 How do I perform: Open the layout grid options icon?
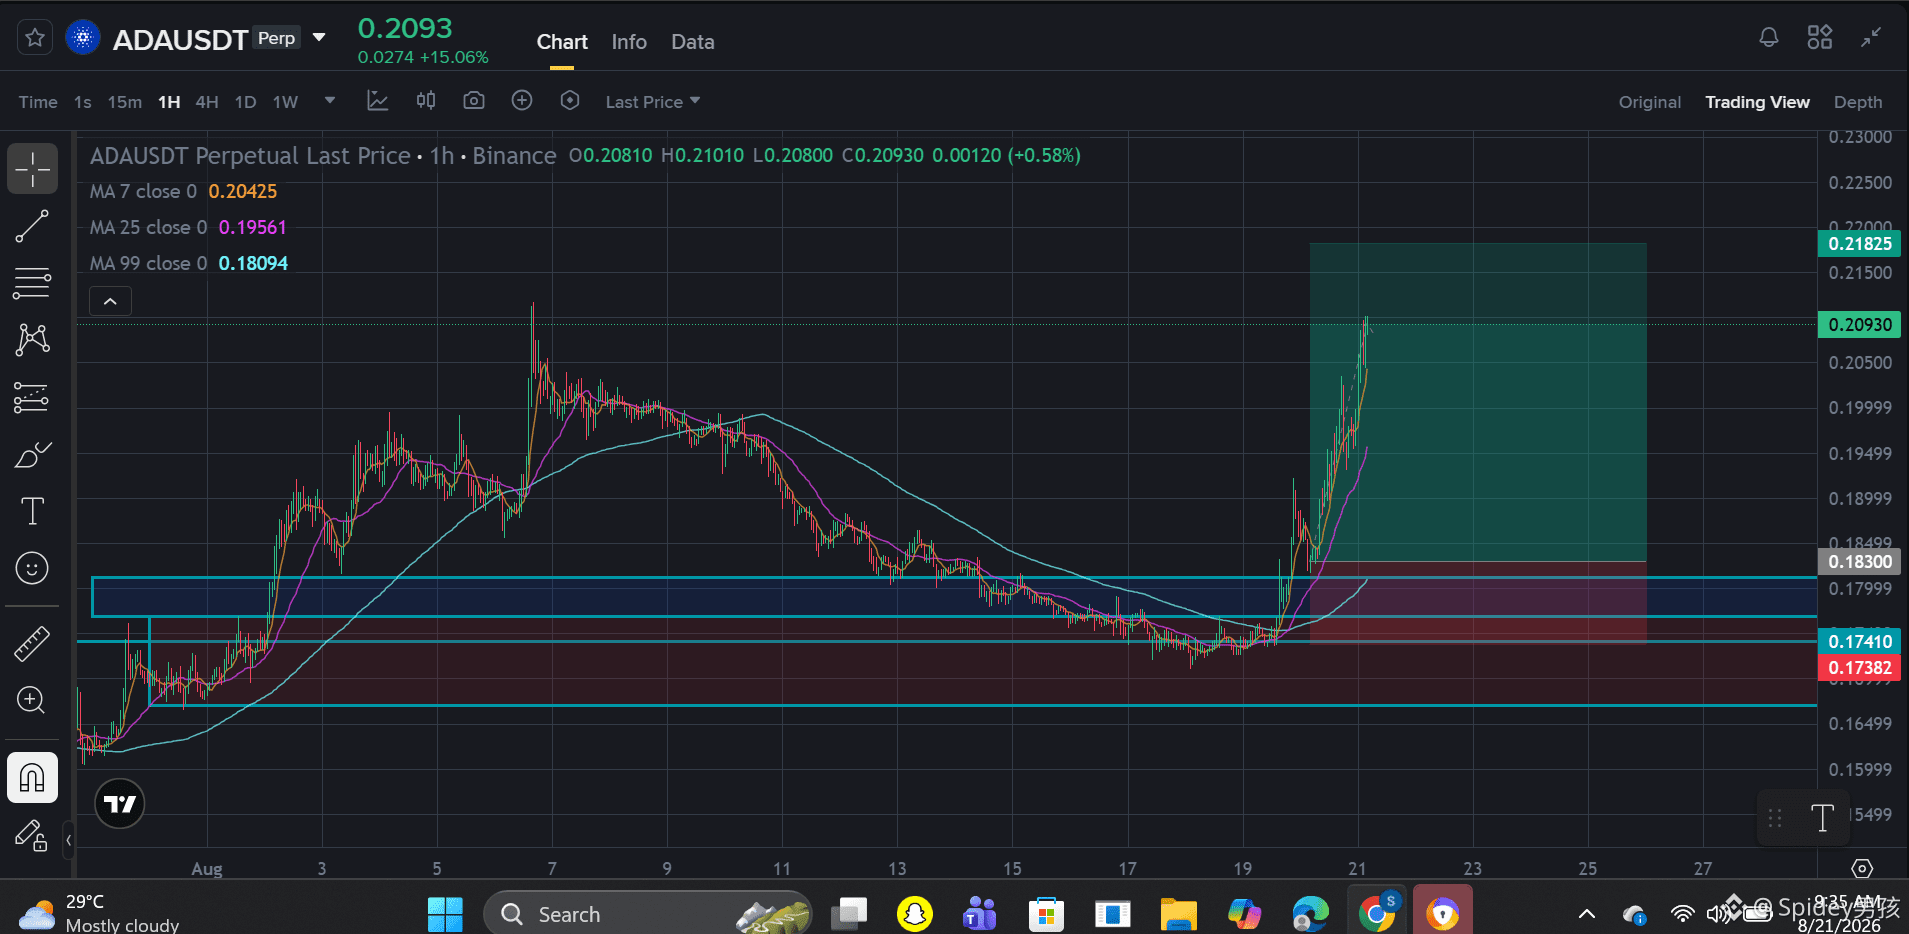click(x=1820, y=38)
